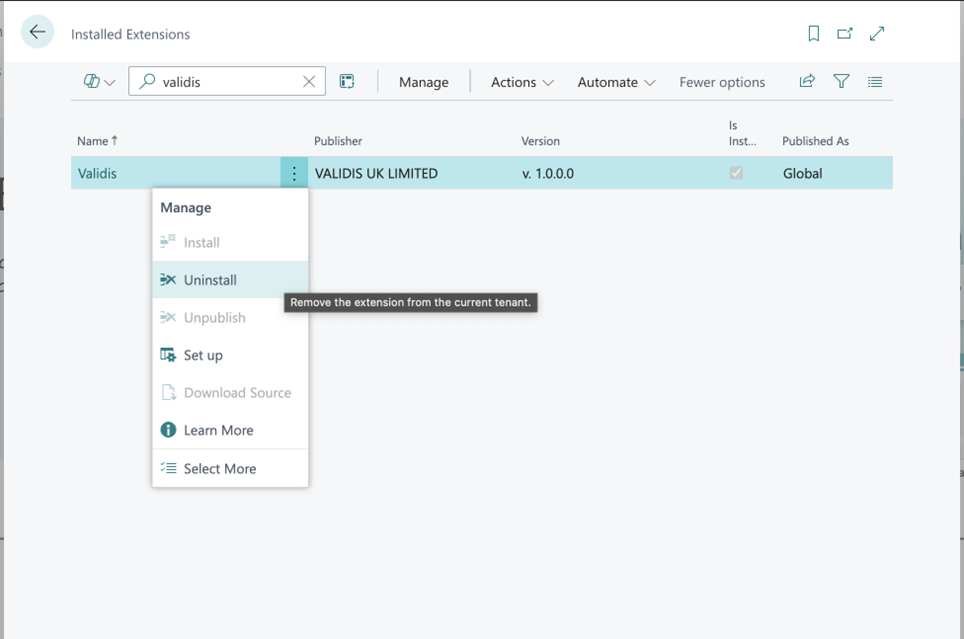The height and width of the screenshot is (639, 964).
Task: Sort by the Name column header
Action: click(x=97, y=141)
